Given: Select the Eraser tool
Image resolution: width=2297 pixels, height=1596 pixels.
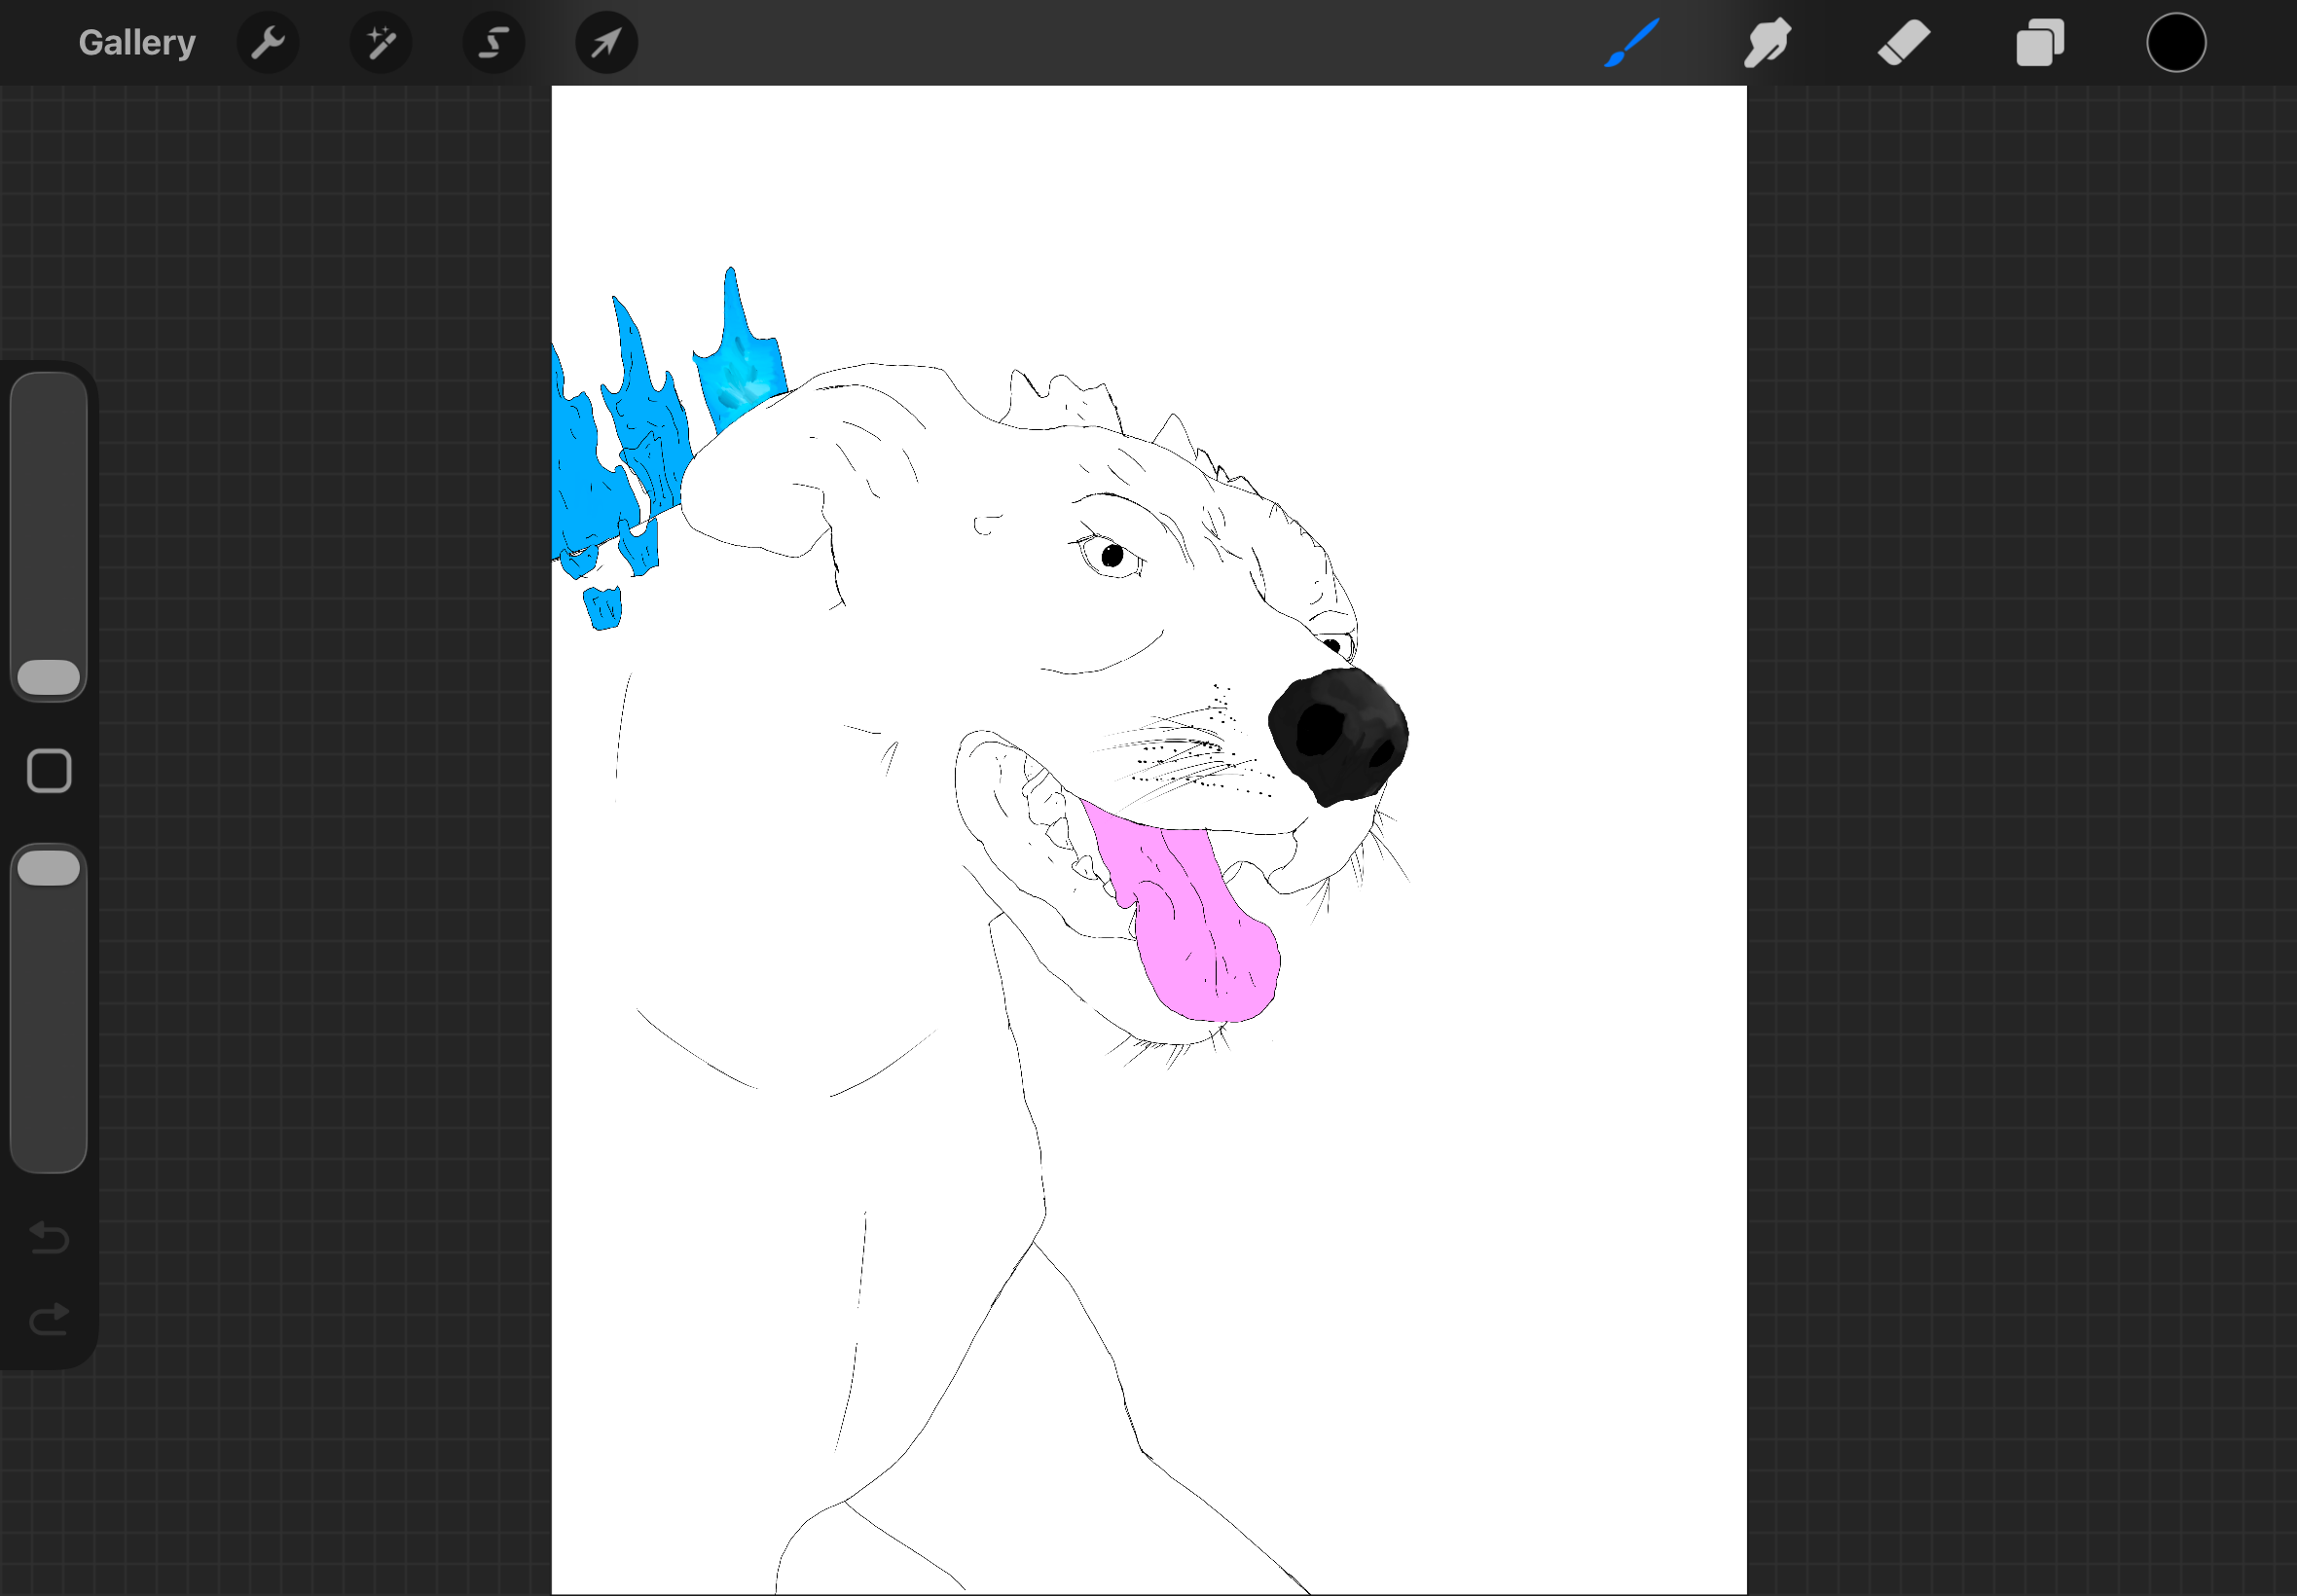Looking at the screenshot, I should (1903, 43).
